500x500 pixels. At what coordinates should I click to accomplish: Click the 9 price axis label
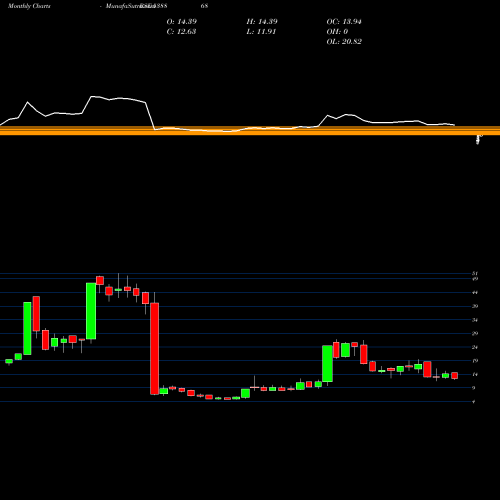pos(474,388)
